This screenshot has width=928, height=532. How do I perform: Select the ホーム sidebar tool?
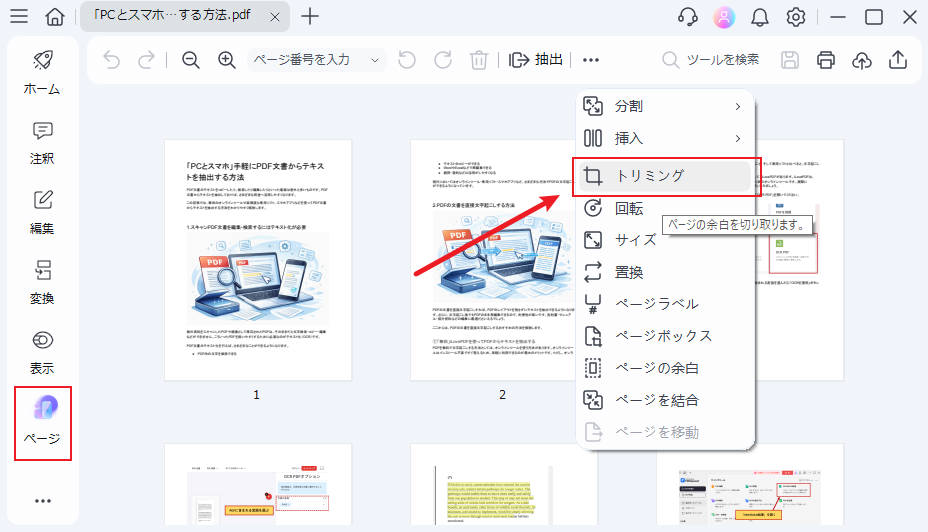[x=42, y=73]
